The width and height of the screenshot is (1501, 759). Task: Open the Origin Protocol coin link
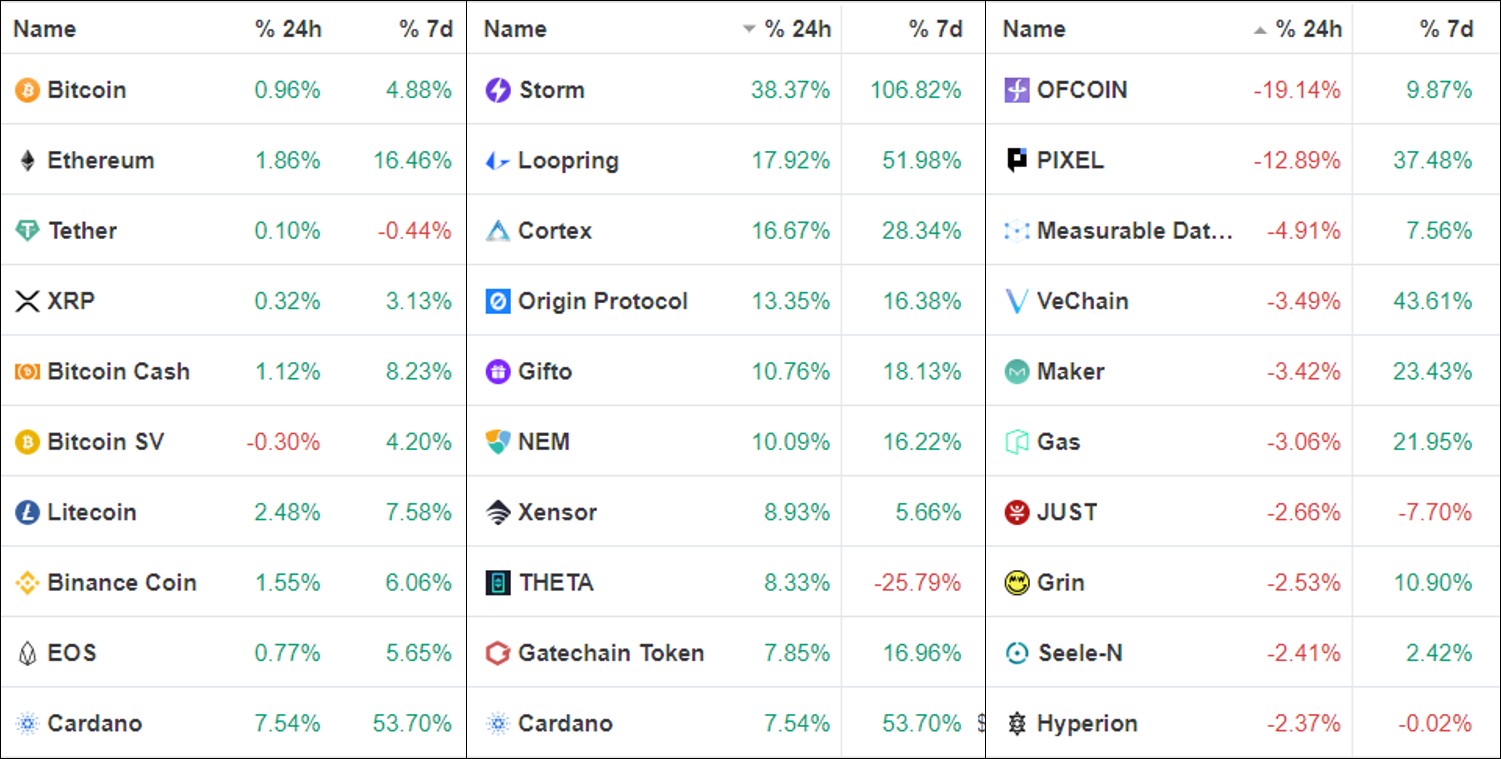tap(602, 301)
